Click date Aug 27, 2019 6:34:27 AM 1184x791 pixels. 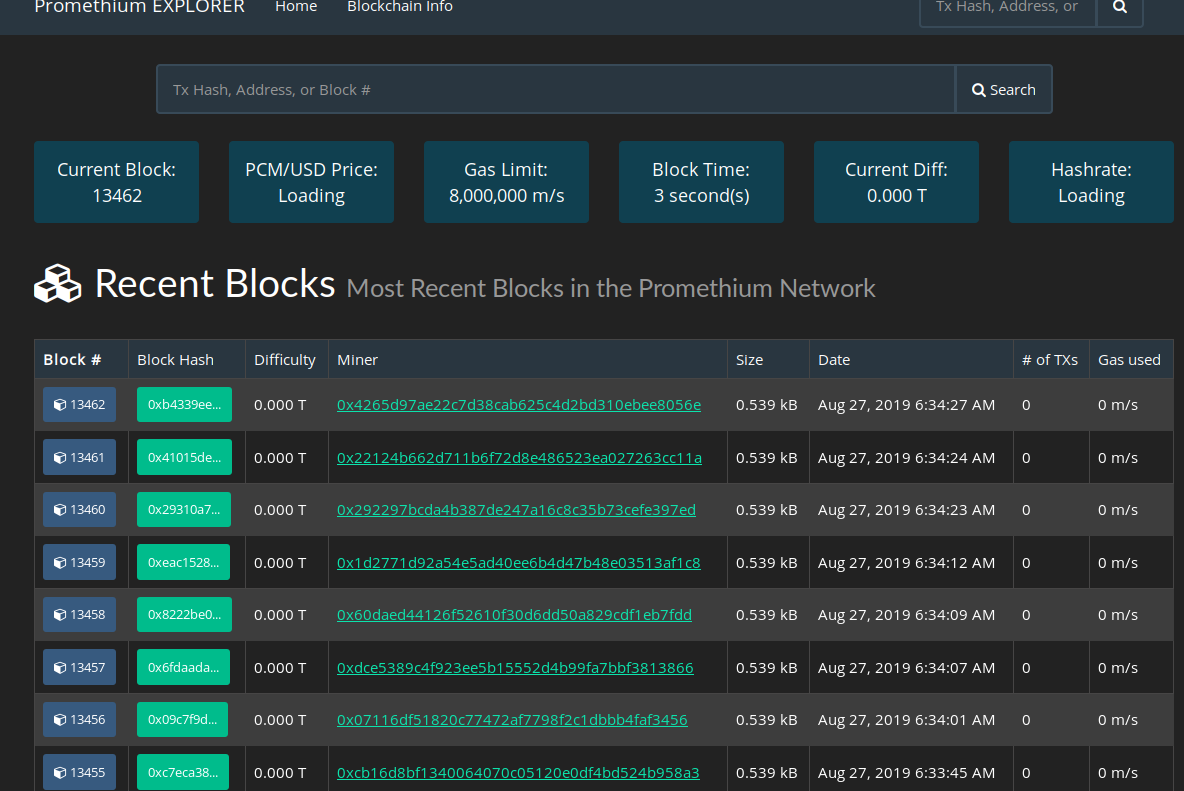(x=906, y=405)
